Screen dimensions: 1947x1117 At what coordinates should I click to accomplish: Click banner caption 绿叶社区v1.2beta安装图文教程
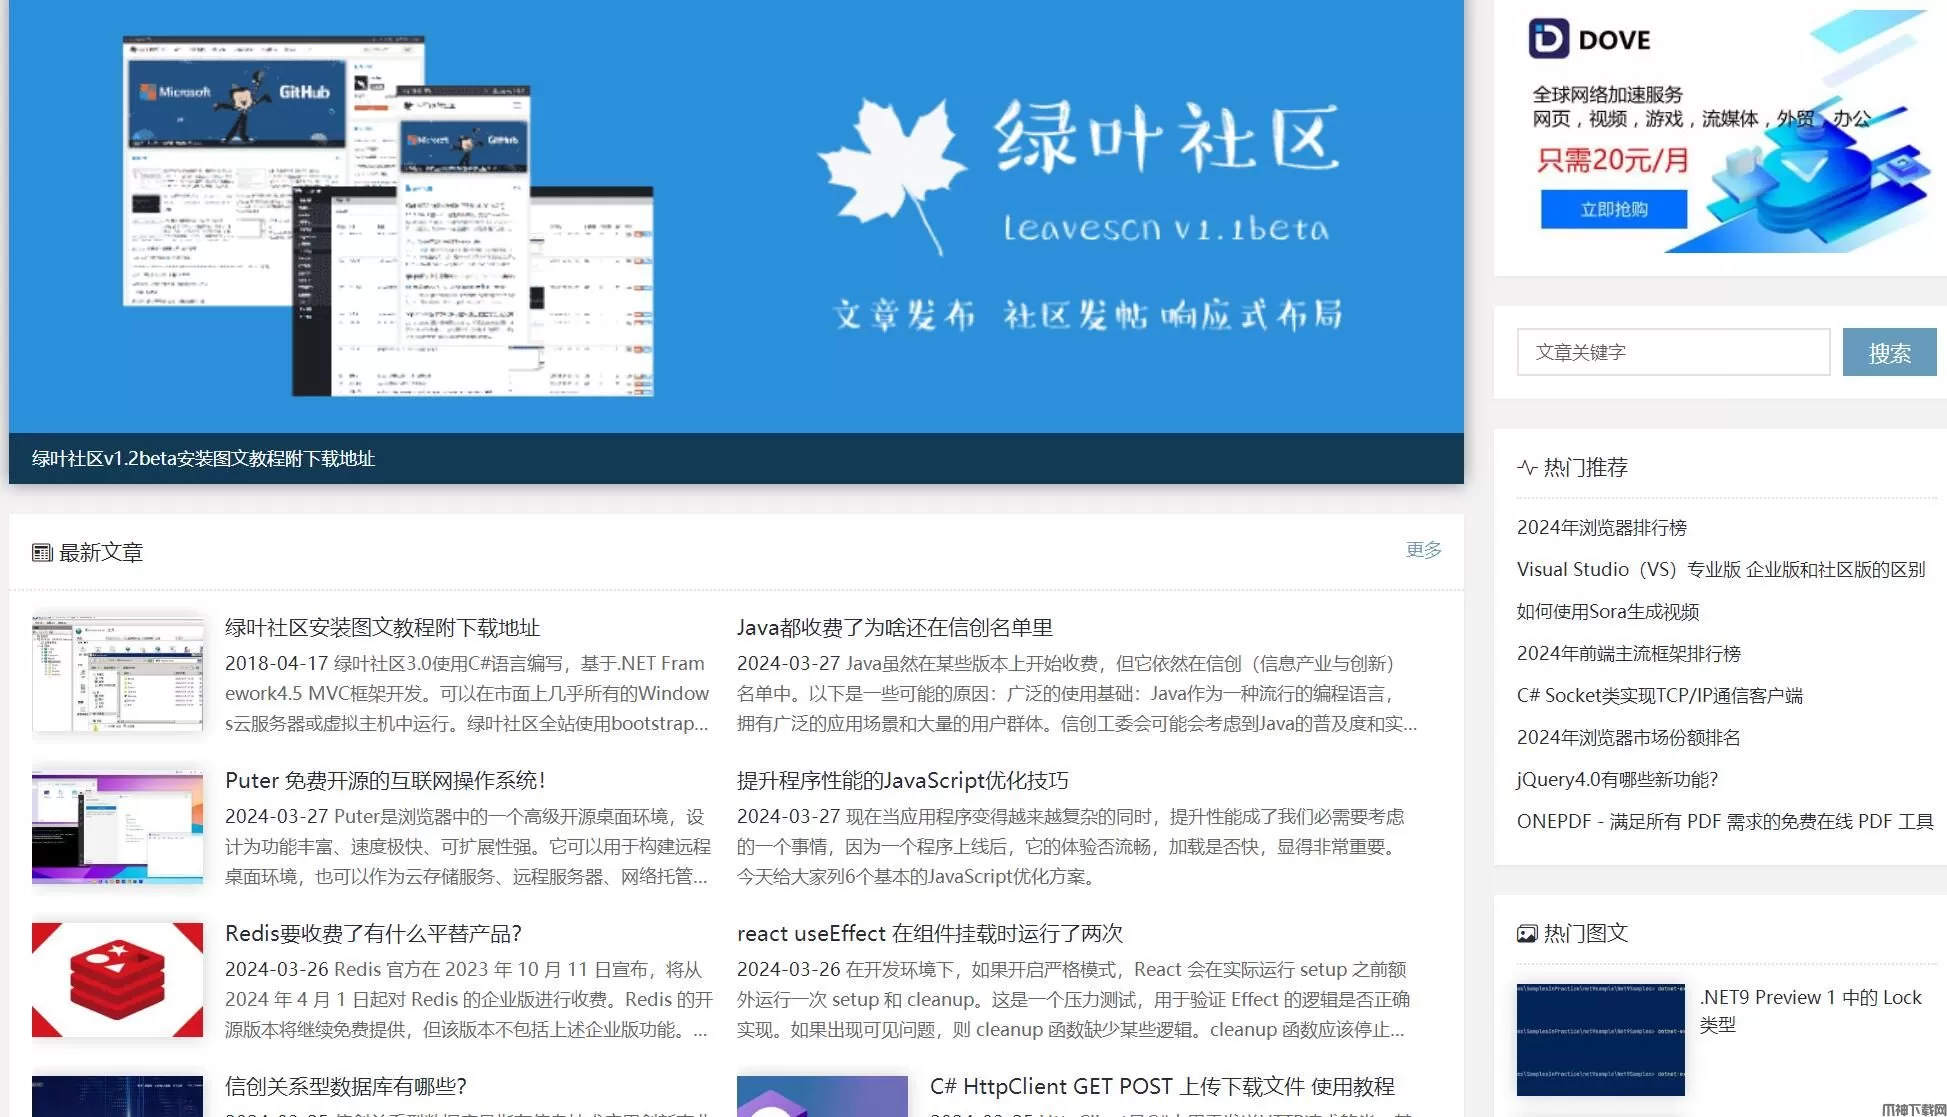203,458
